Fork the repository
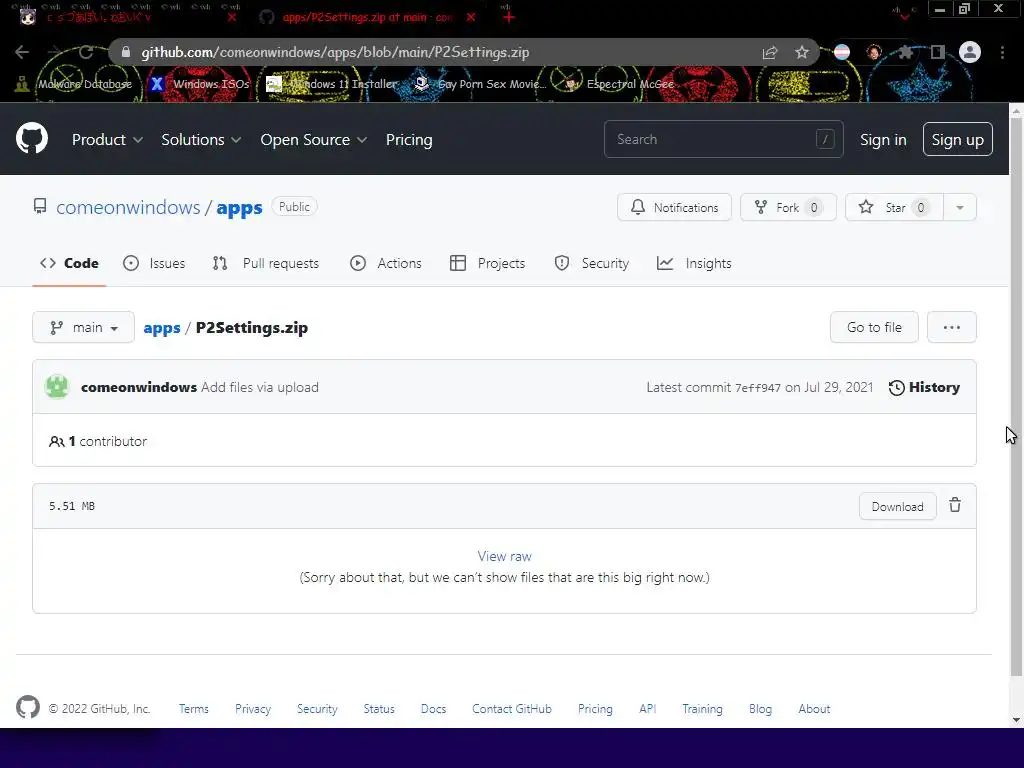 tap(788, 208)
